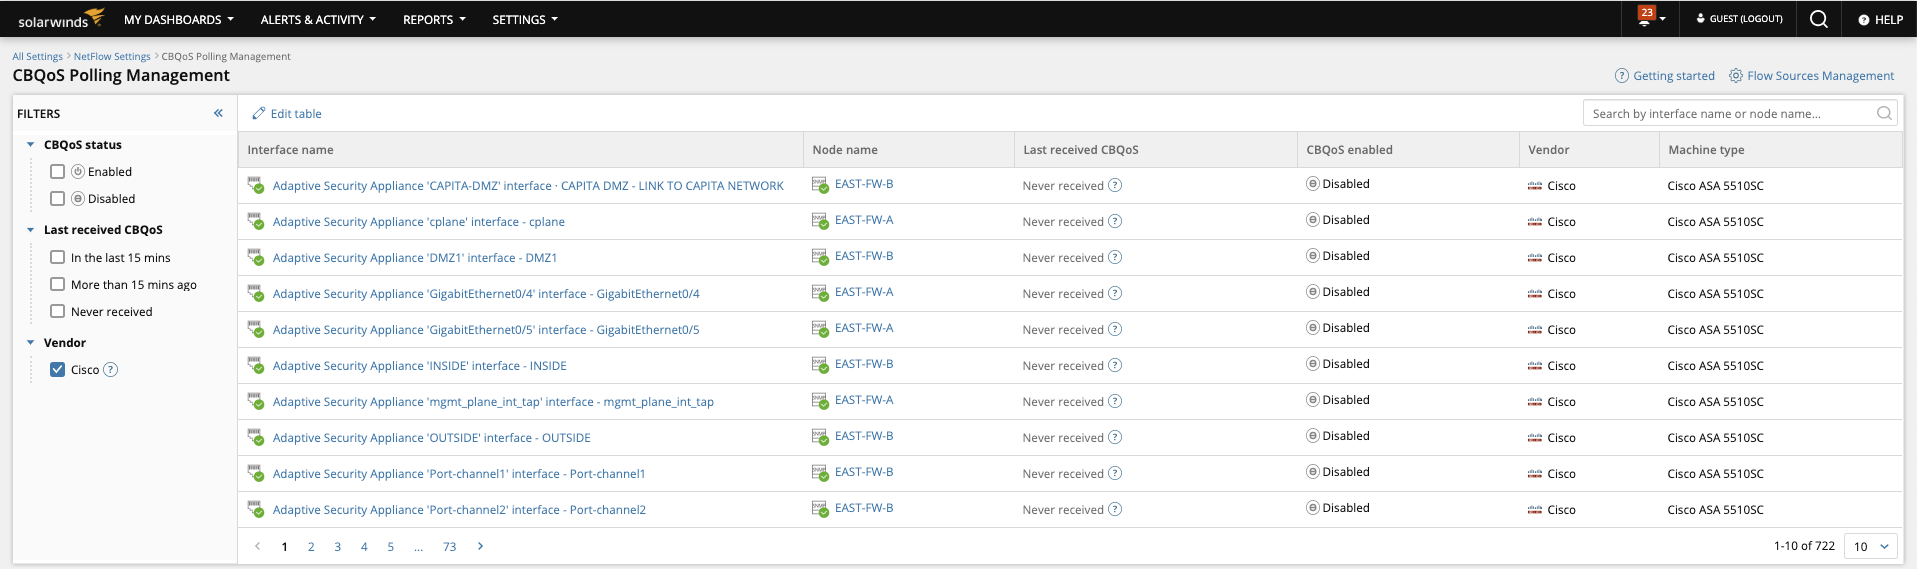
Task: Click the guest user icon
Action: 1701,19
